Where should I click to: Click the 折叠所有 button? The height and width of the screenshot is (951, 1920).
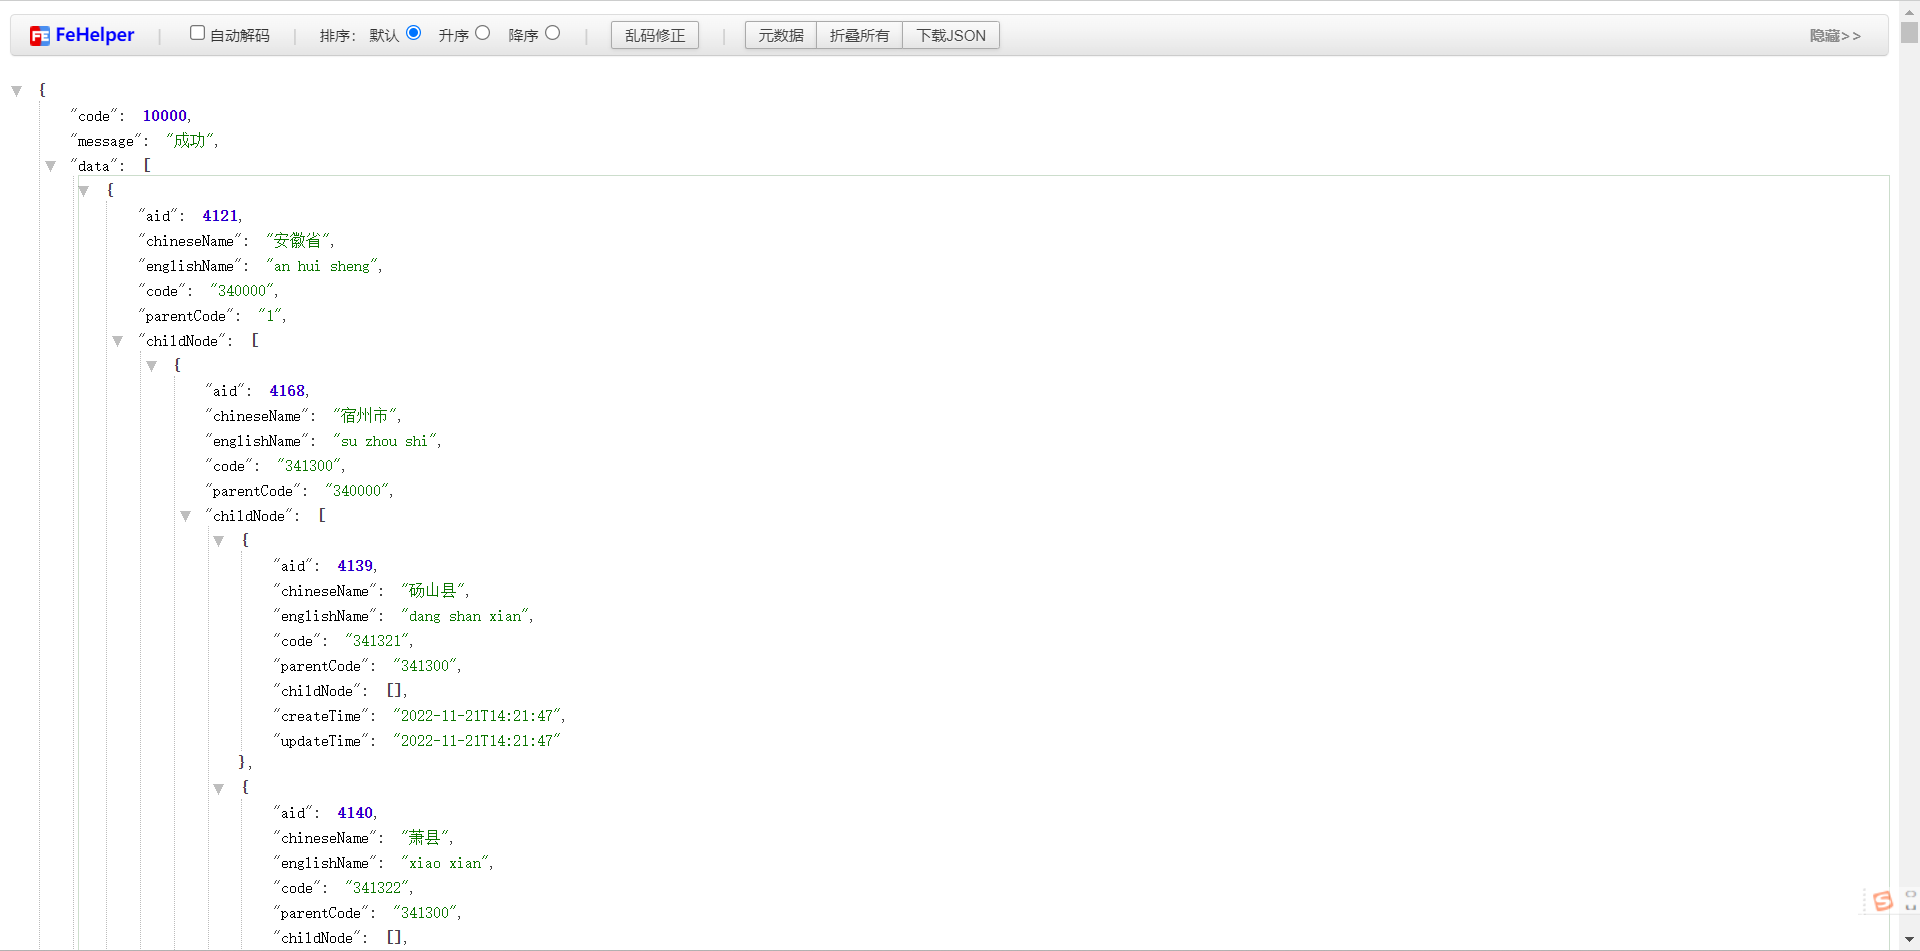[x=860, y=35]
